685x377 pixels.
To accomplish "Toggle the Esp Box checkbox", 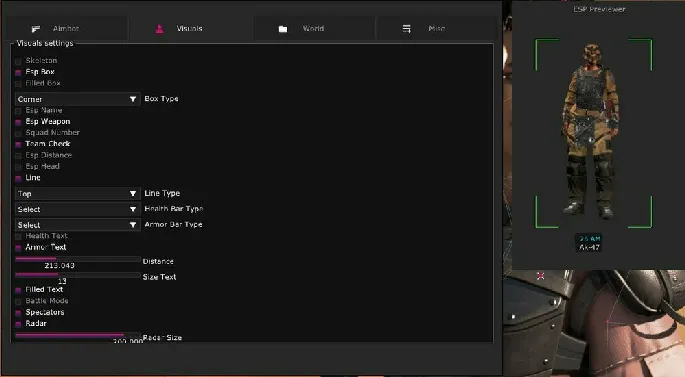I will (18, 73).
